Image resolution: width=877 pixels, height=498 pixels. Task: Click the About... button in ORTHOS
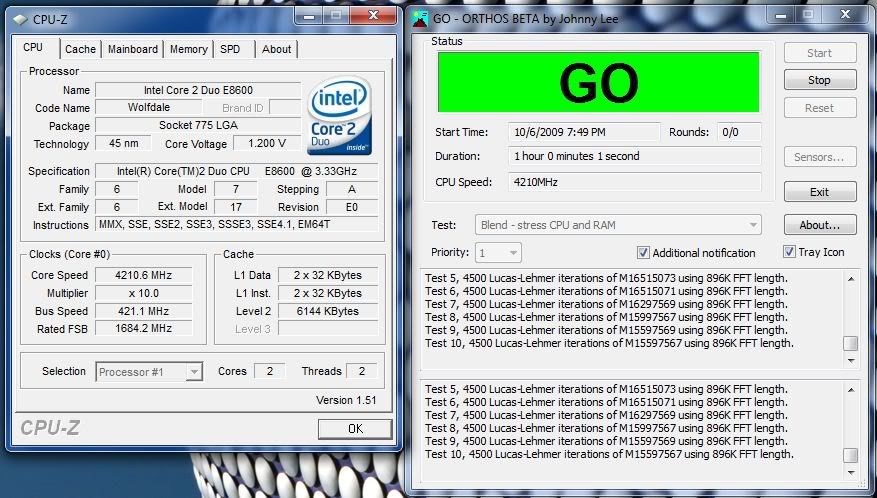[x=819, y=225]
